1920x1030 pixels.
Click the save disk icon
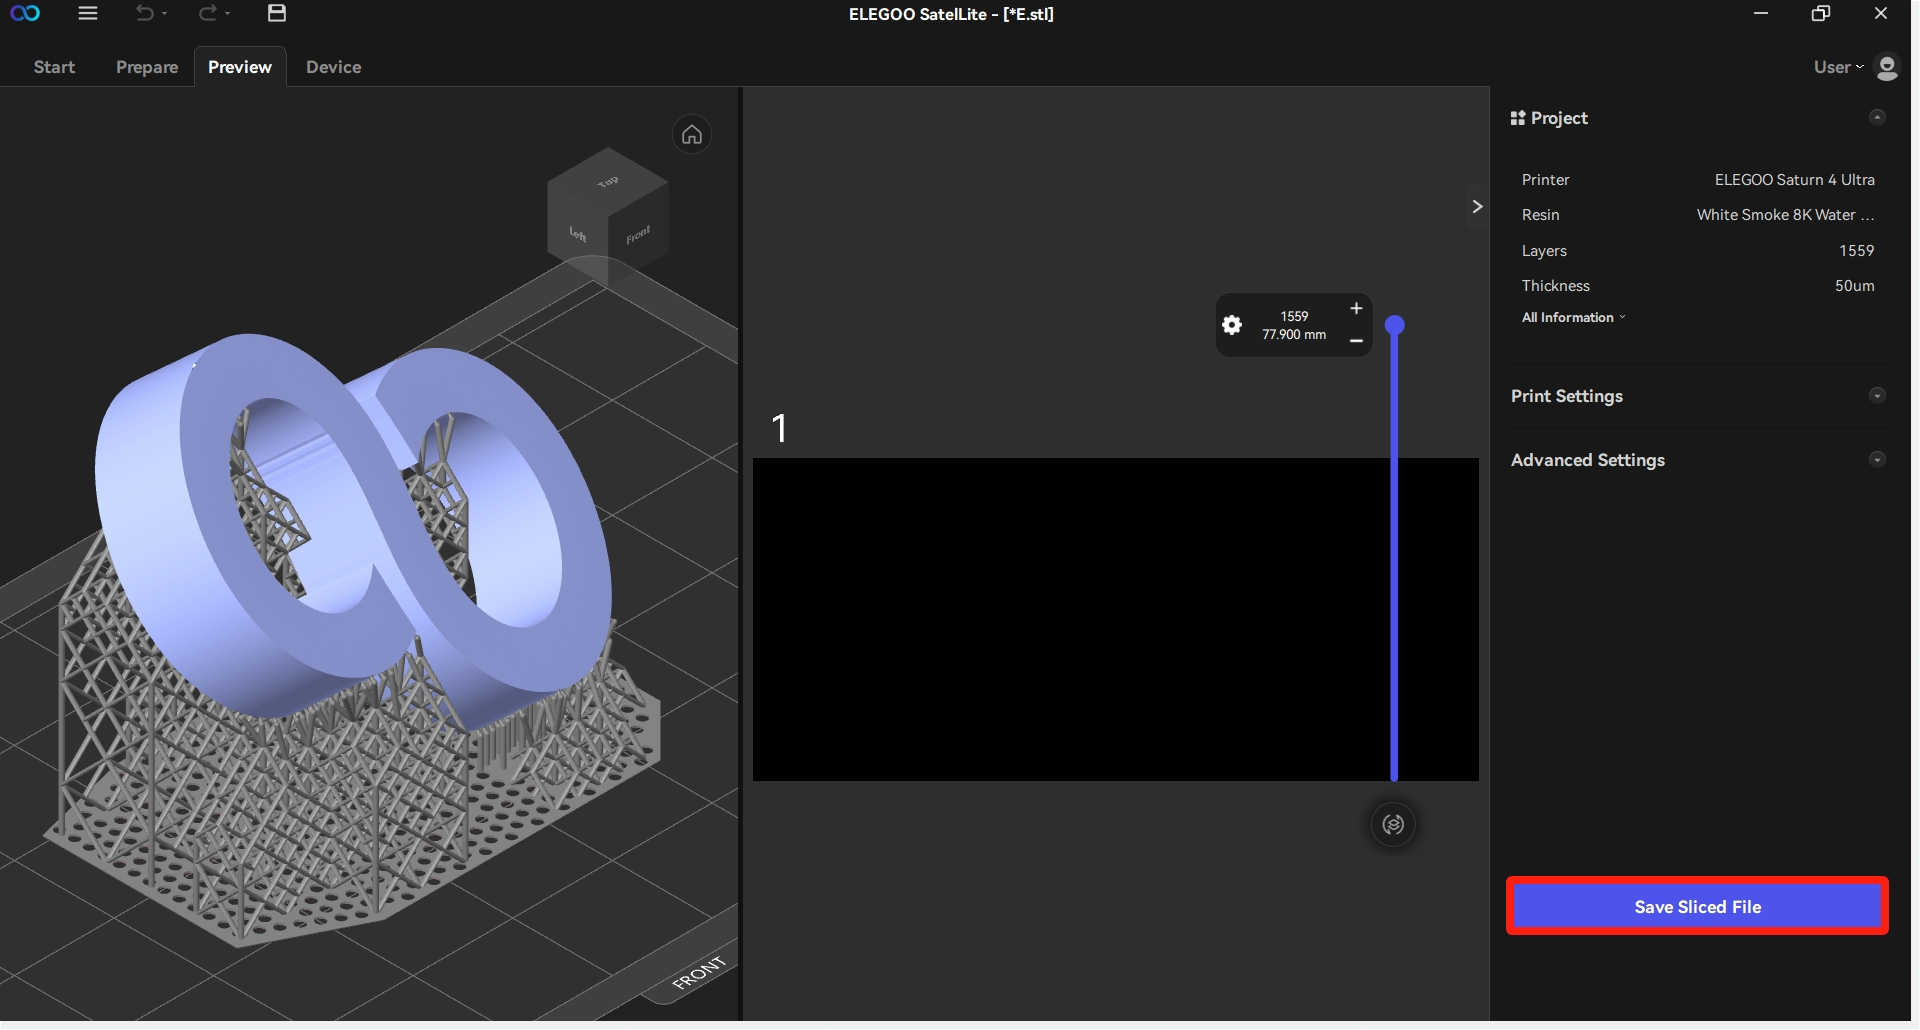pos(277,13)
